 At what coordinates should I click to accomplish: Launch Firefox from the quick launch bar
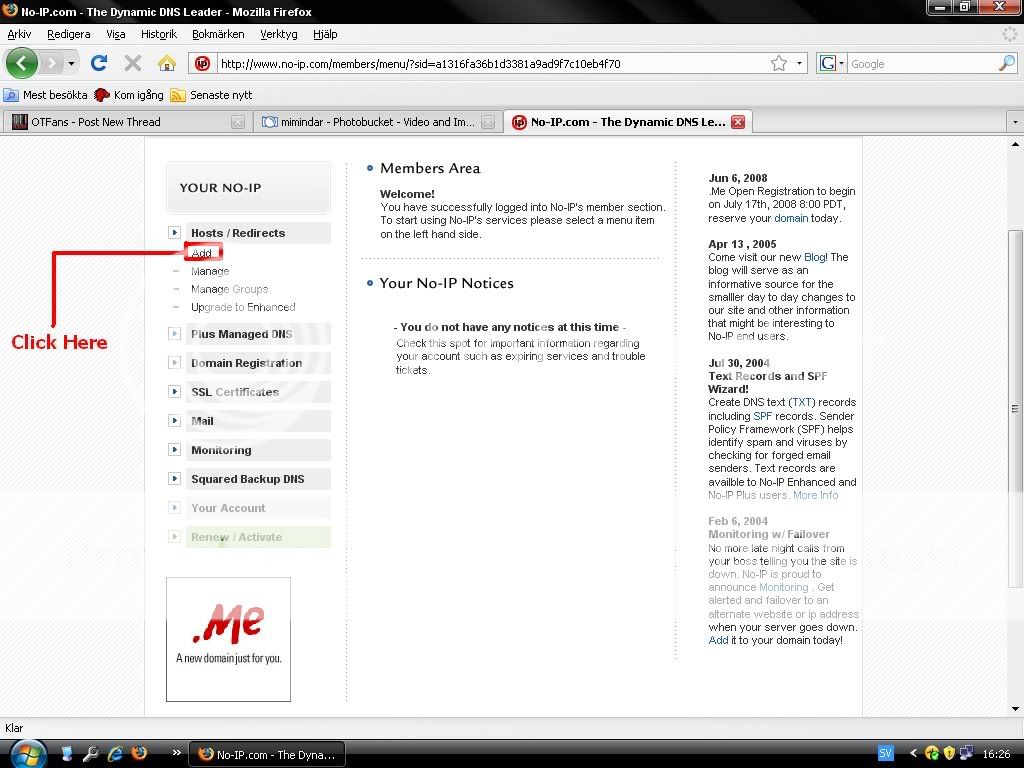click(x=139, y=754)
